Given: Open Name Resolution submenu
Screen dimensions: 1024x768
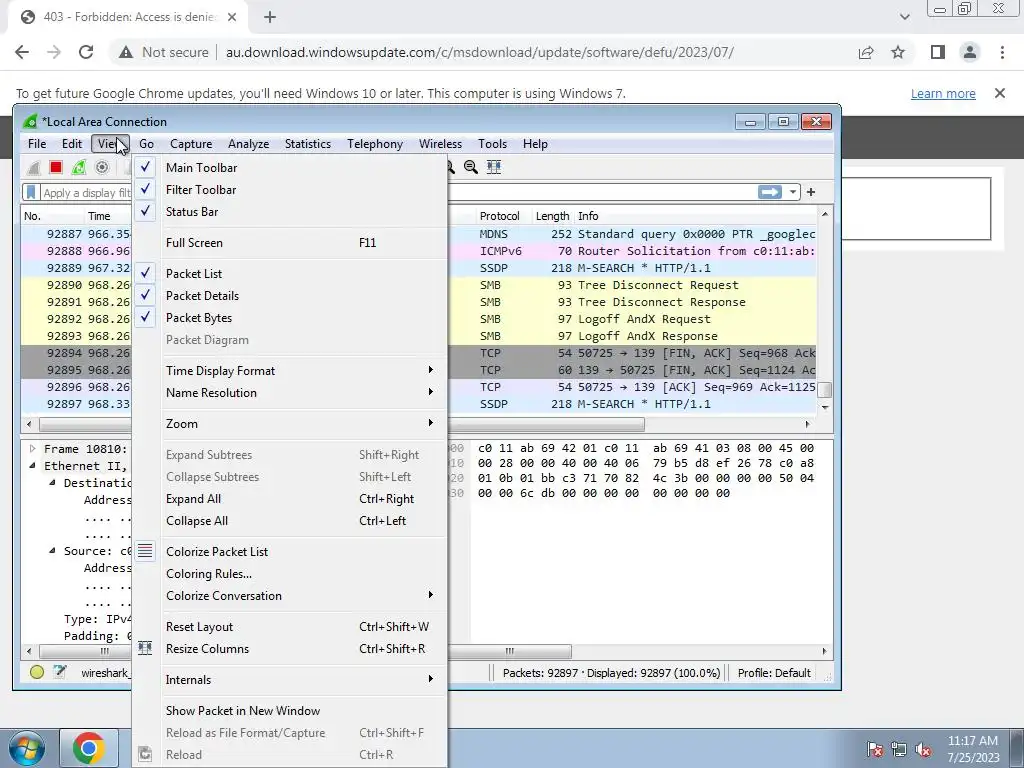Looking at the screenshot, I should click(290, 393).
